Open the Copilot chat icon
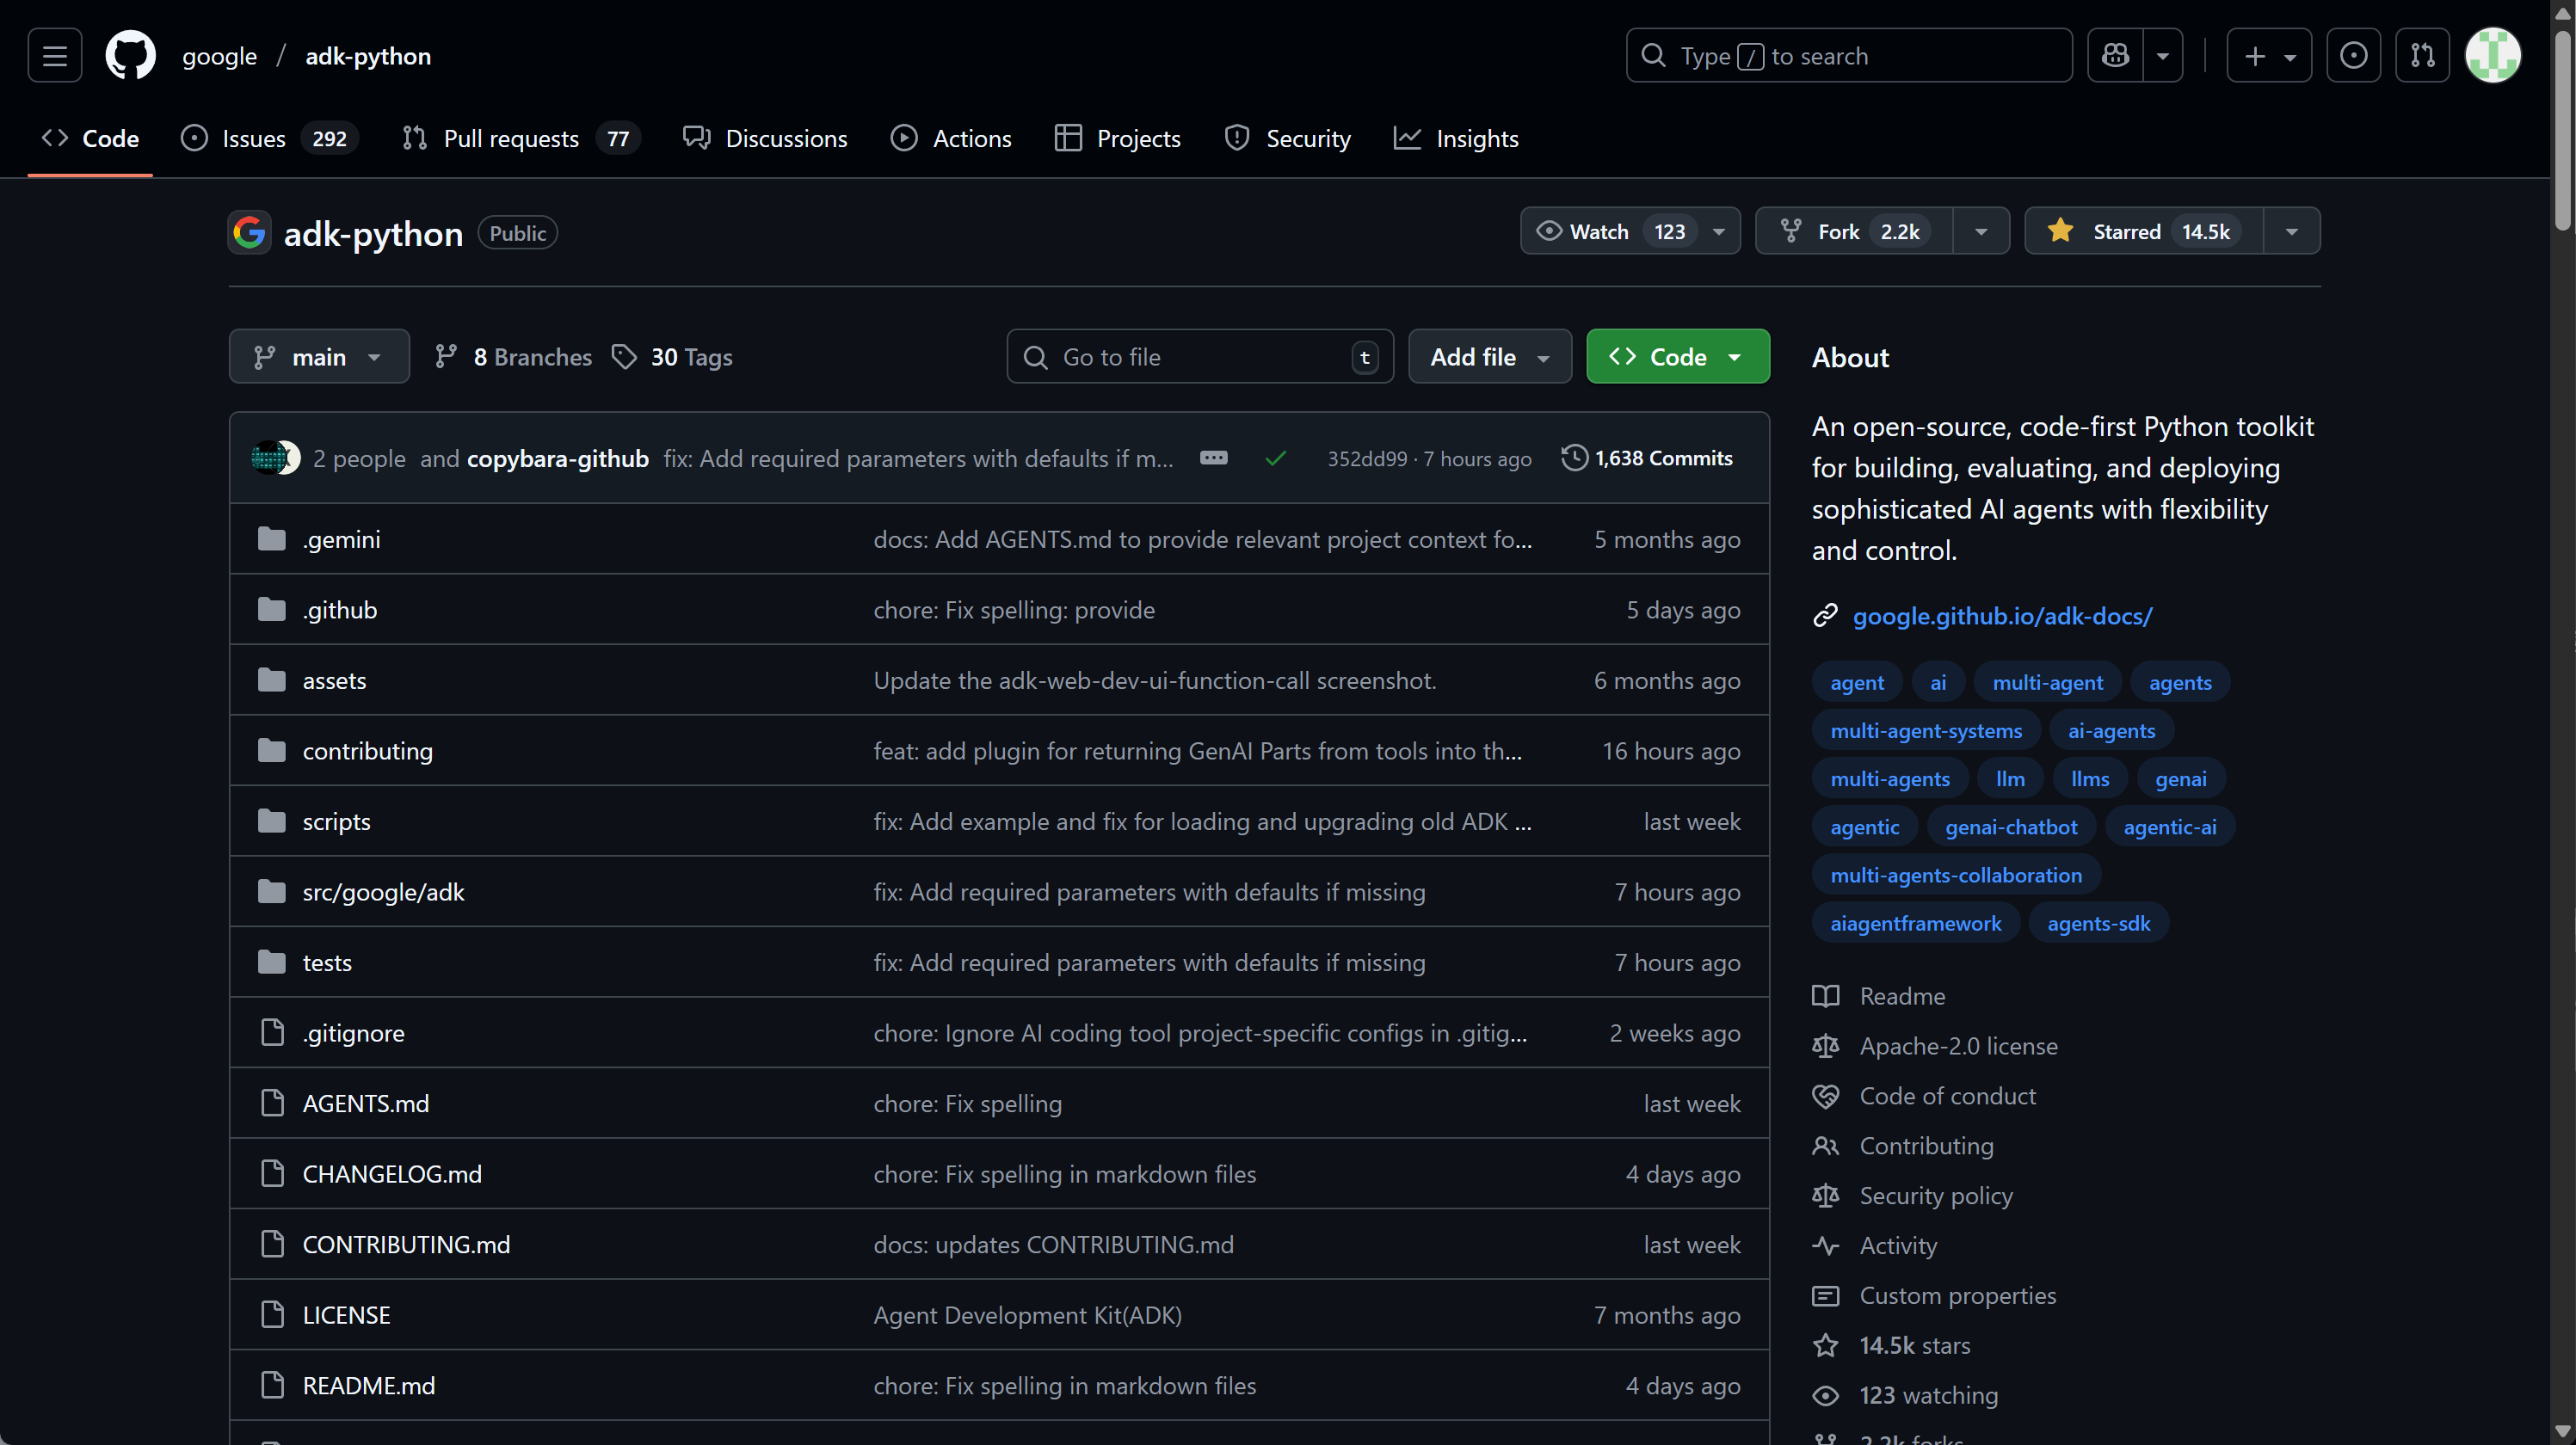Screen dimensions: 2576x1445 (x=2115, y=56)
